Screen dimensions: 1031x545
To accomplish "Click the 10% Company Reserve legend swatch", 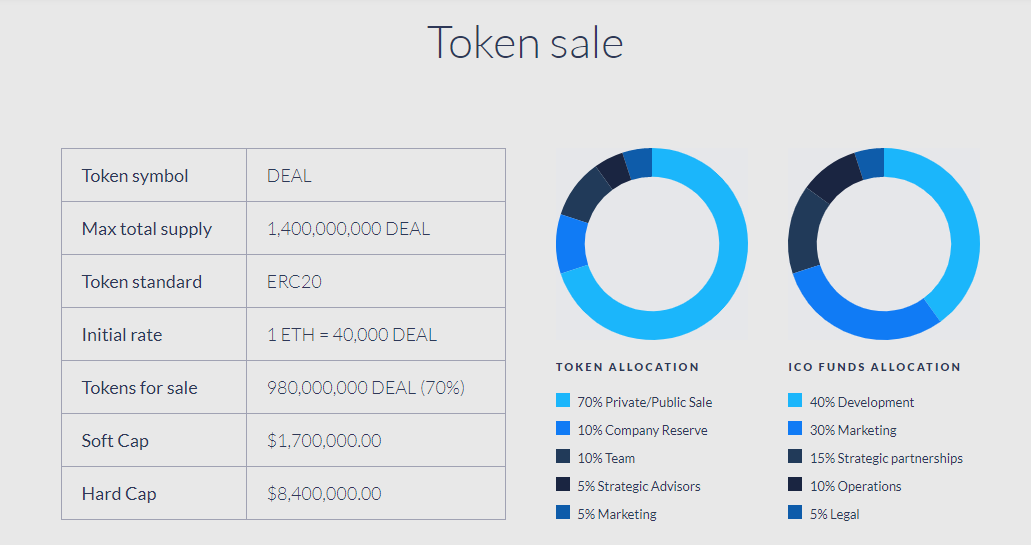I will (563, 429).
